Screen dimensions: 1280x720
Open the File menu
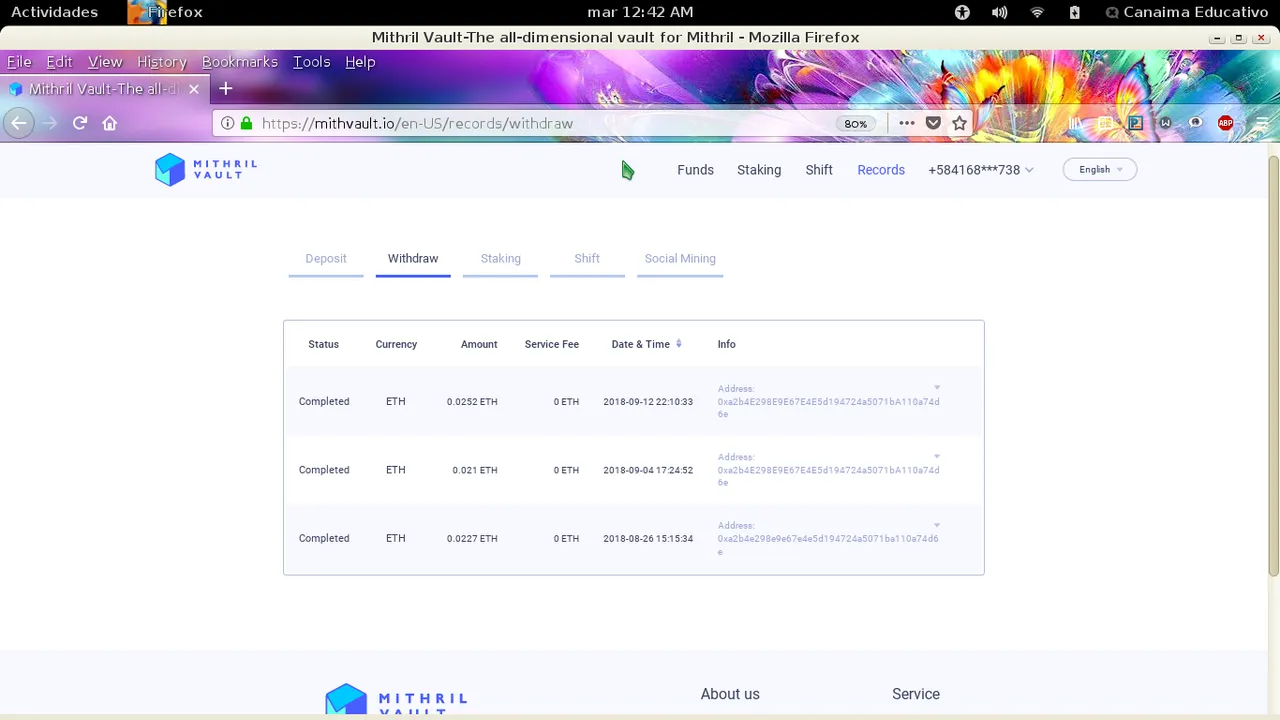click(x=19, y=62)
